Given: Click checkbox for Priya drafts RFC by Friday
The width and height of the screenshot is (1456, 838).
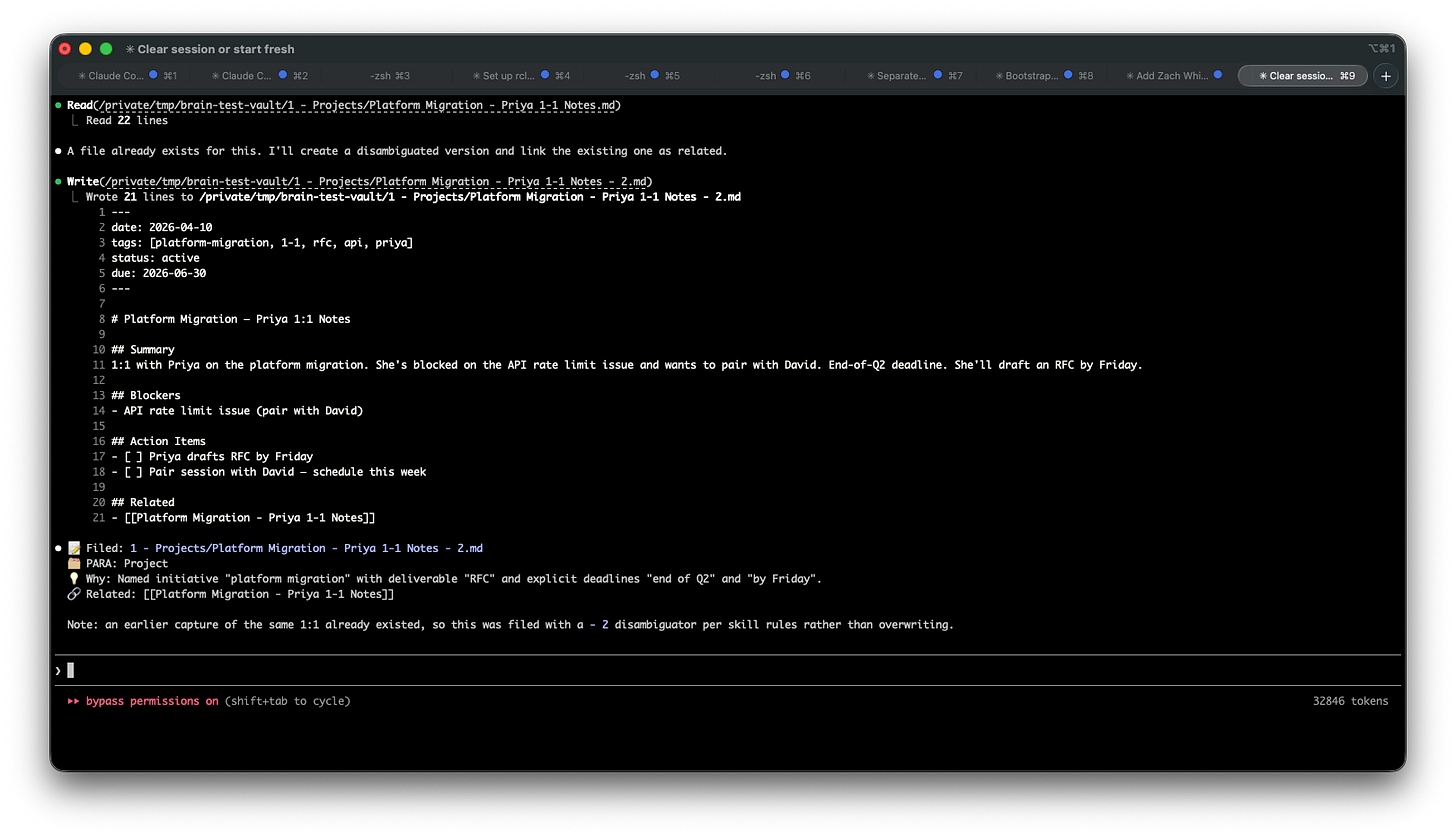Looking at the screenshot, I should point(133,456).
